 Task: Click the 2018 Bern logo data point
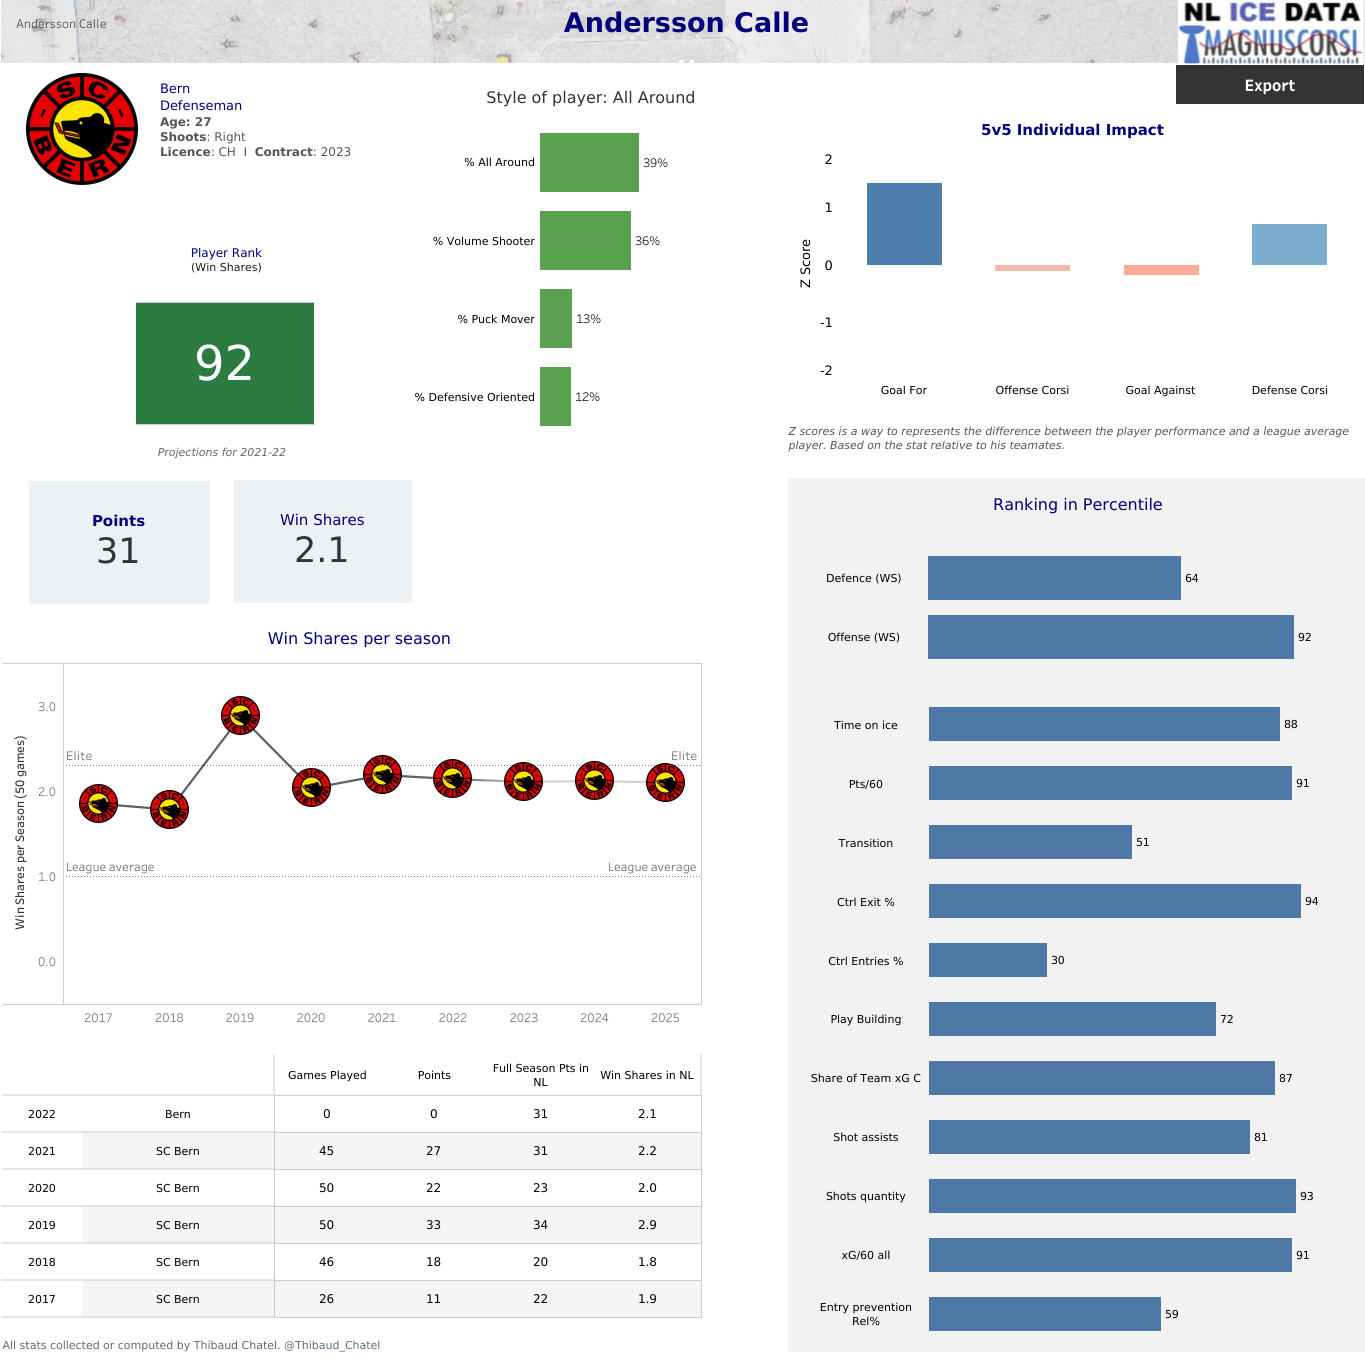(x=169, y=810)
